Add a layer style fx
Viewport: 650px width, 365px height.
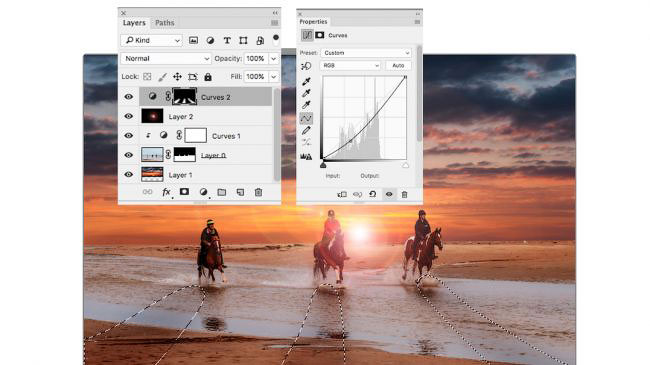coord(166,192)
